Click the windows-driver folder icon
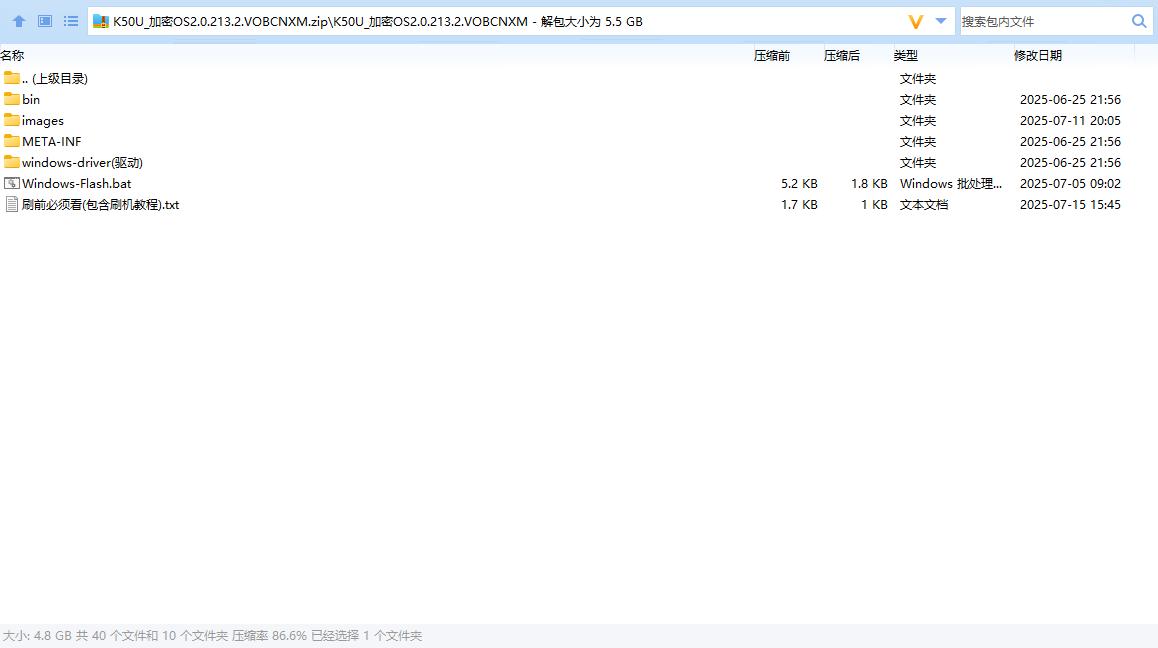The image size is (1158, 648). click(x=12, y=162)
